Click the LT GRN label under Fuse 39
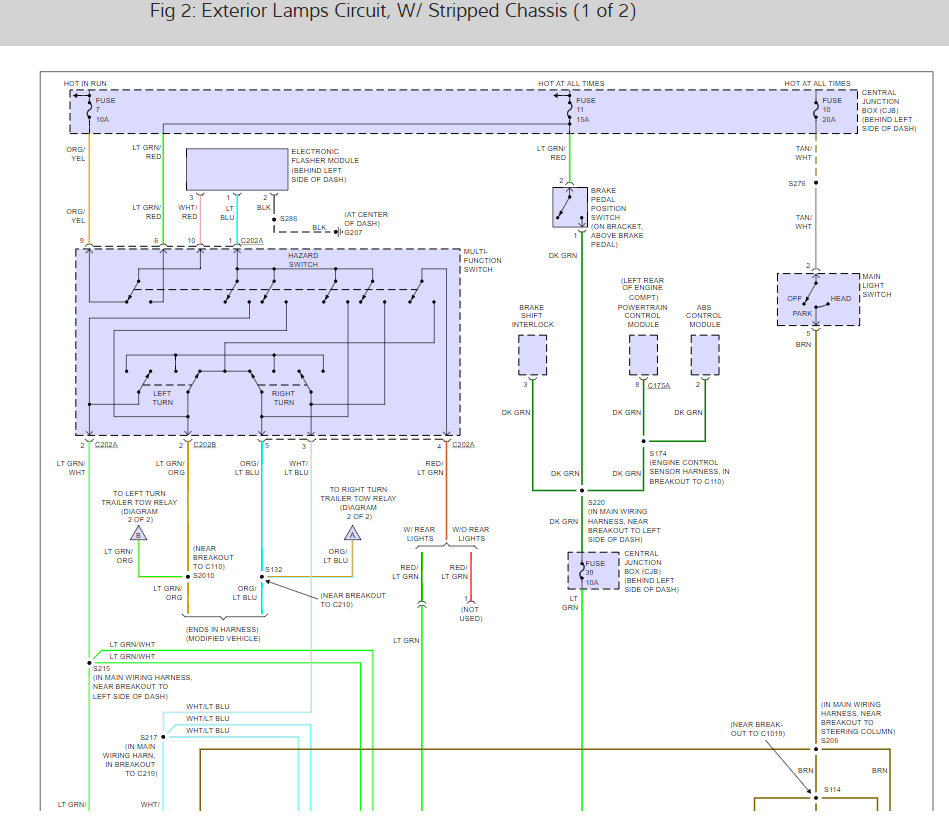The width and height of the screenshot is (949, 830). pyautogui.click(x=570, y=603)
